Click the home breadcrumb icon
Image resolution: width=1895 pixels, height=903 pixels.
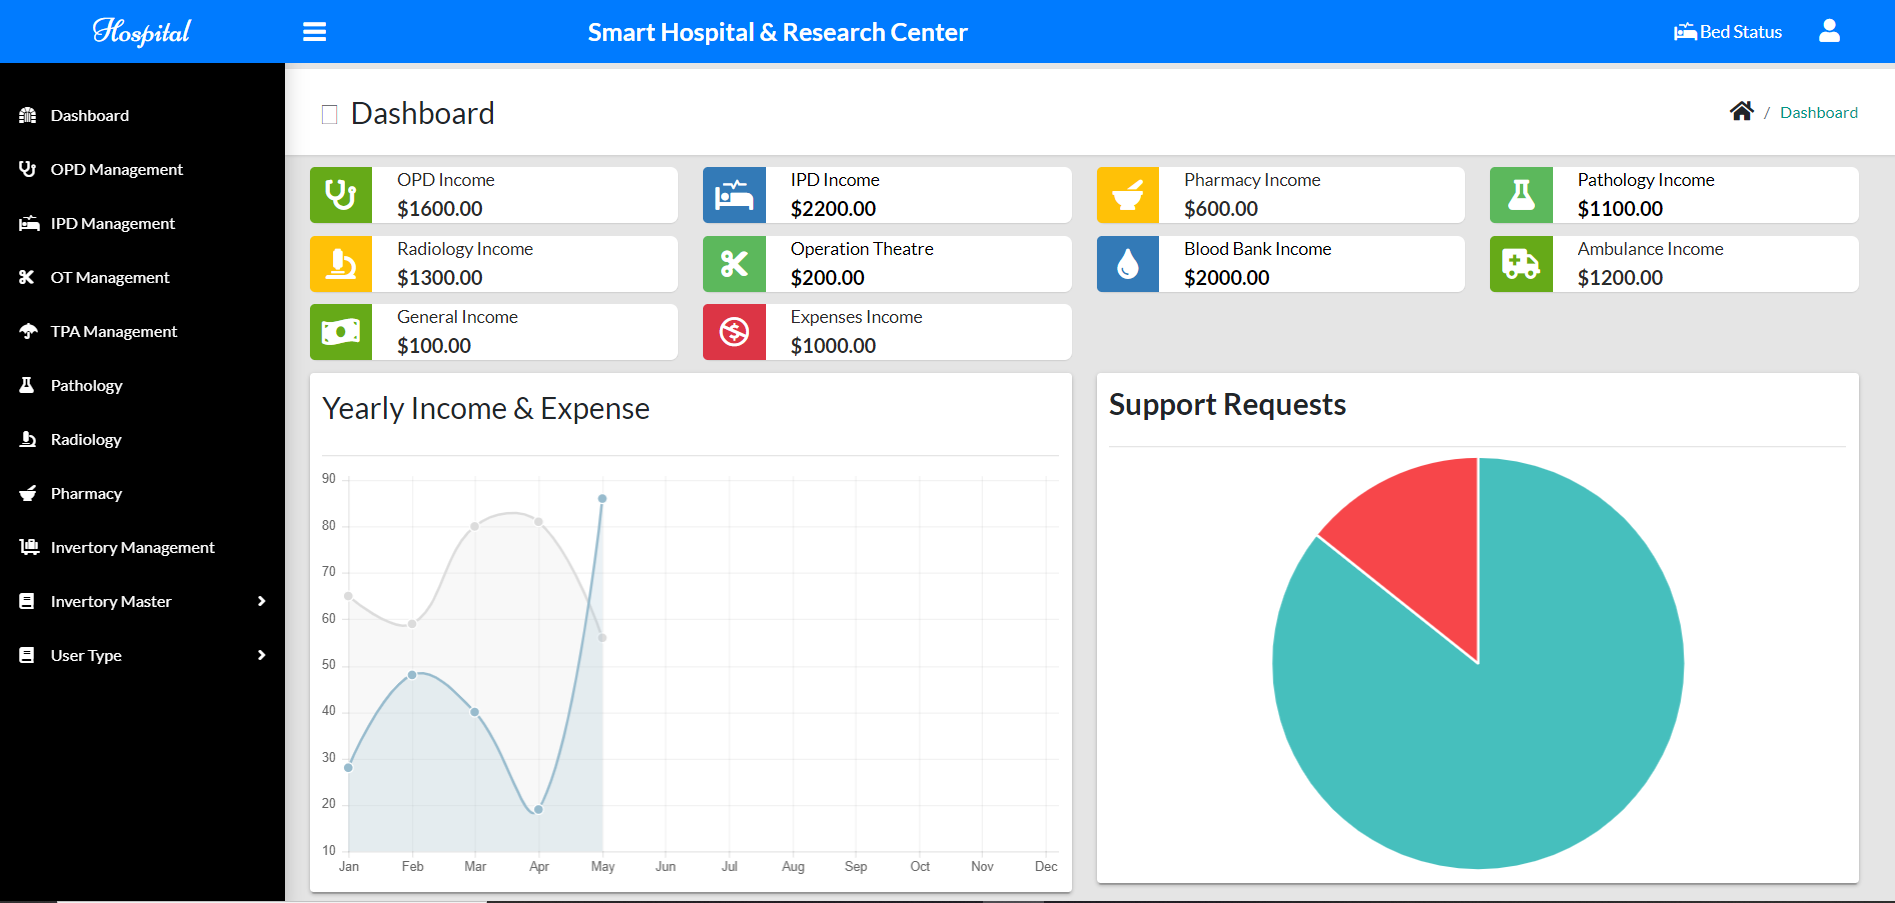point(1741,112)
